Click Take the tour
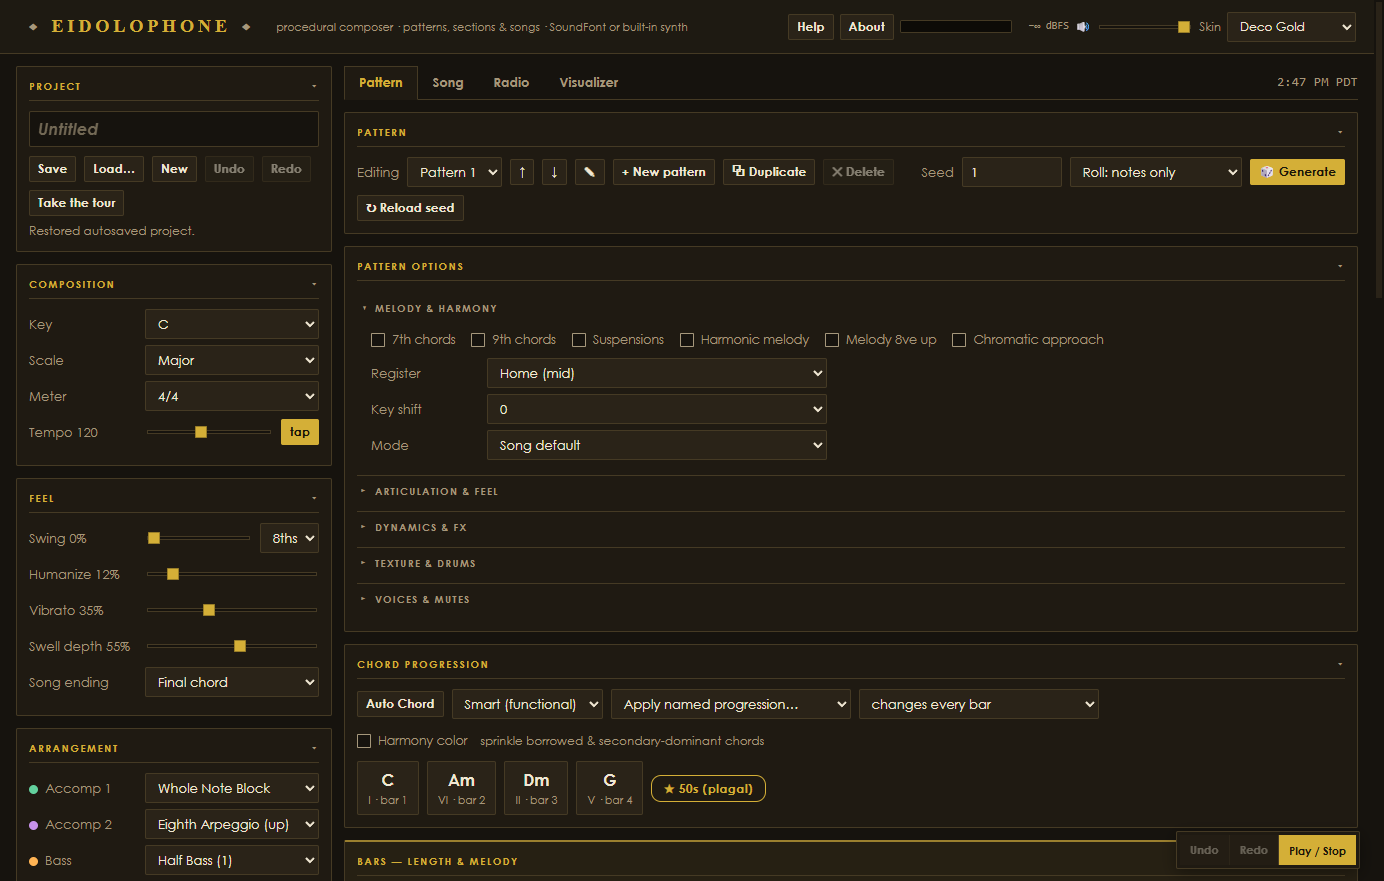This screenshot has width=1384, height=881. (x=77, y=203)
